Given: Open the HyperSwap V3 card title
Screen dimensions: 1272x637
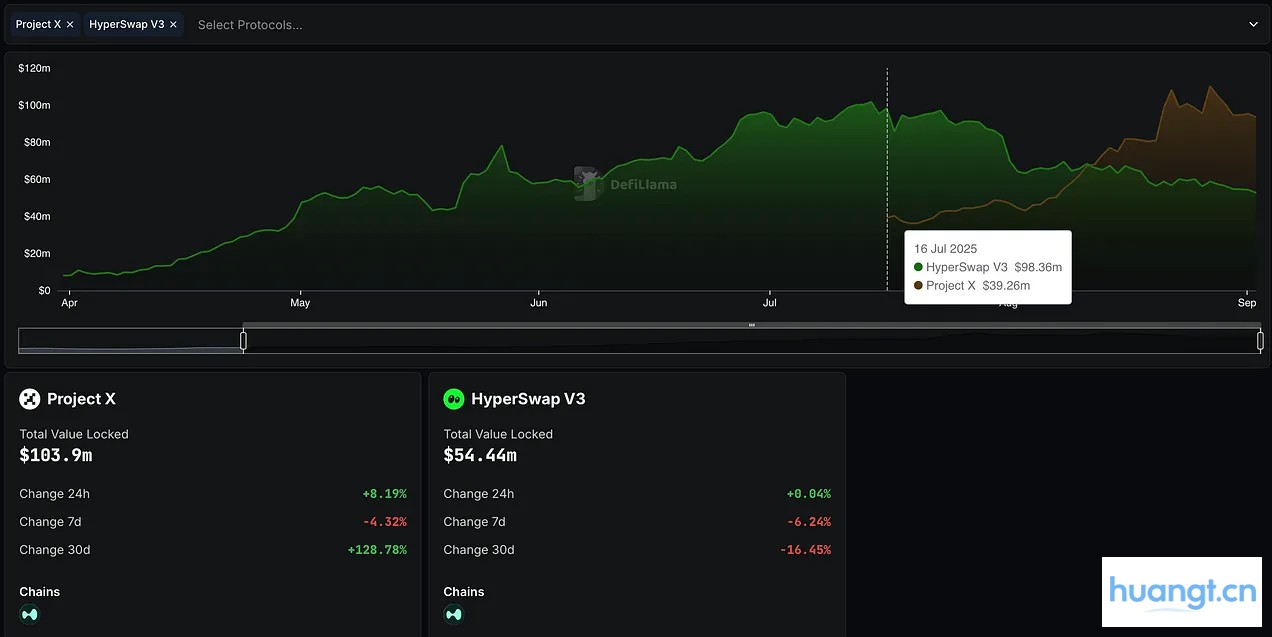Looking at the screenshot, I should click(528, 399).
